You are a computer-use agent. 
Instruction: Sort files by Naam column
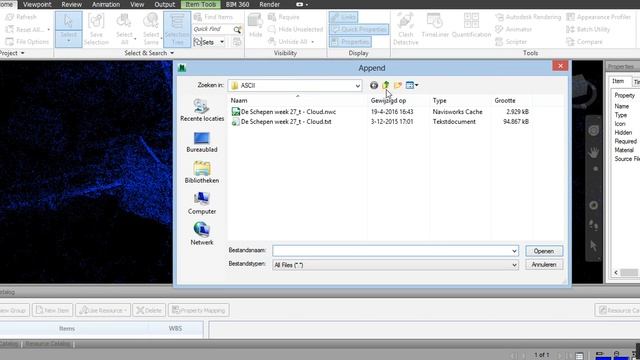(239, 100)
